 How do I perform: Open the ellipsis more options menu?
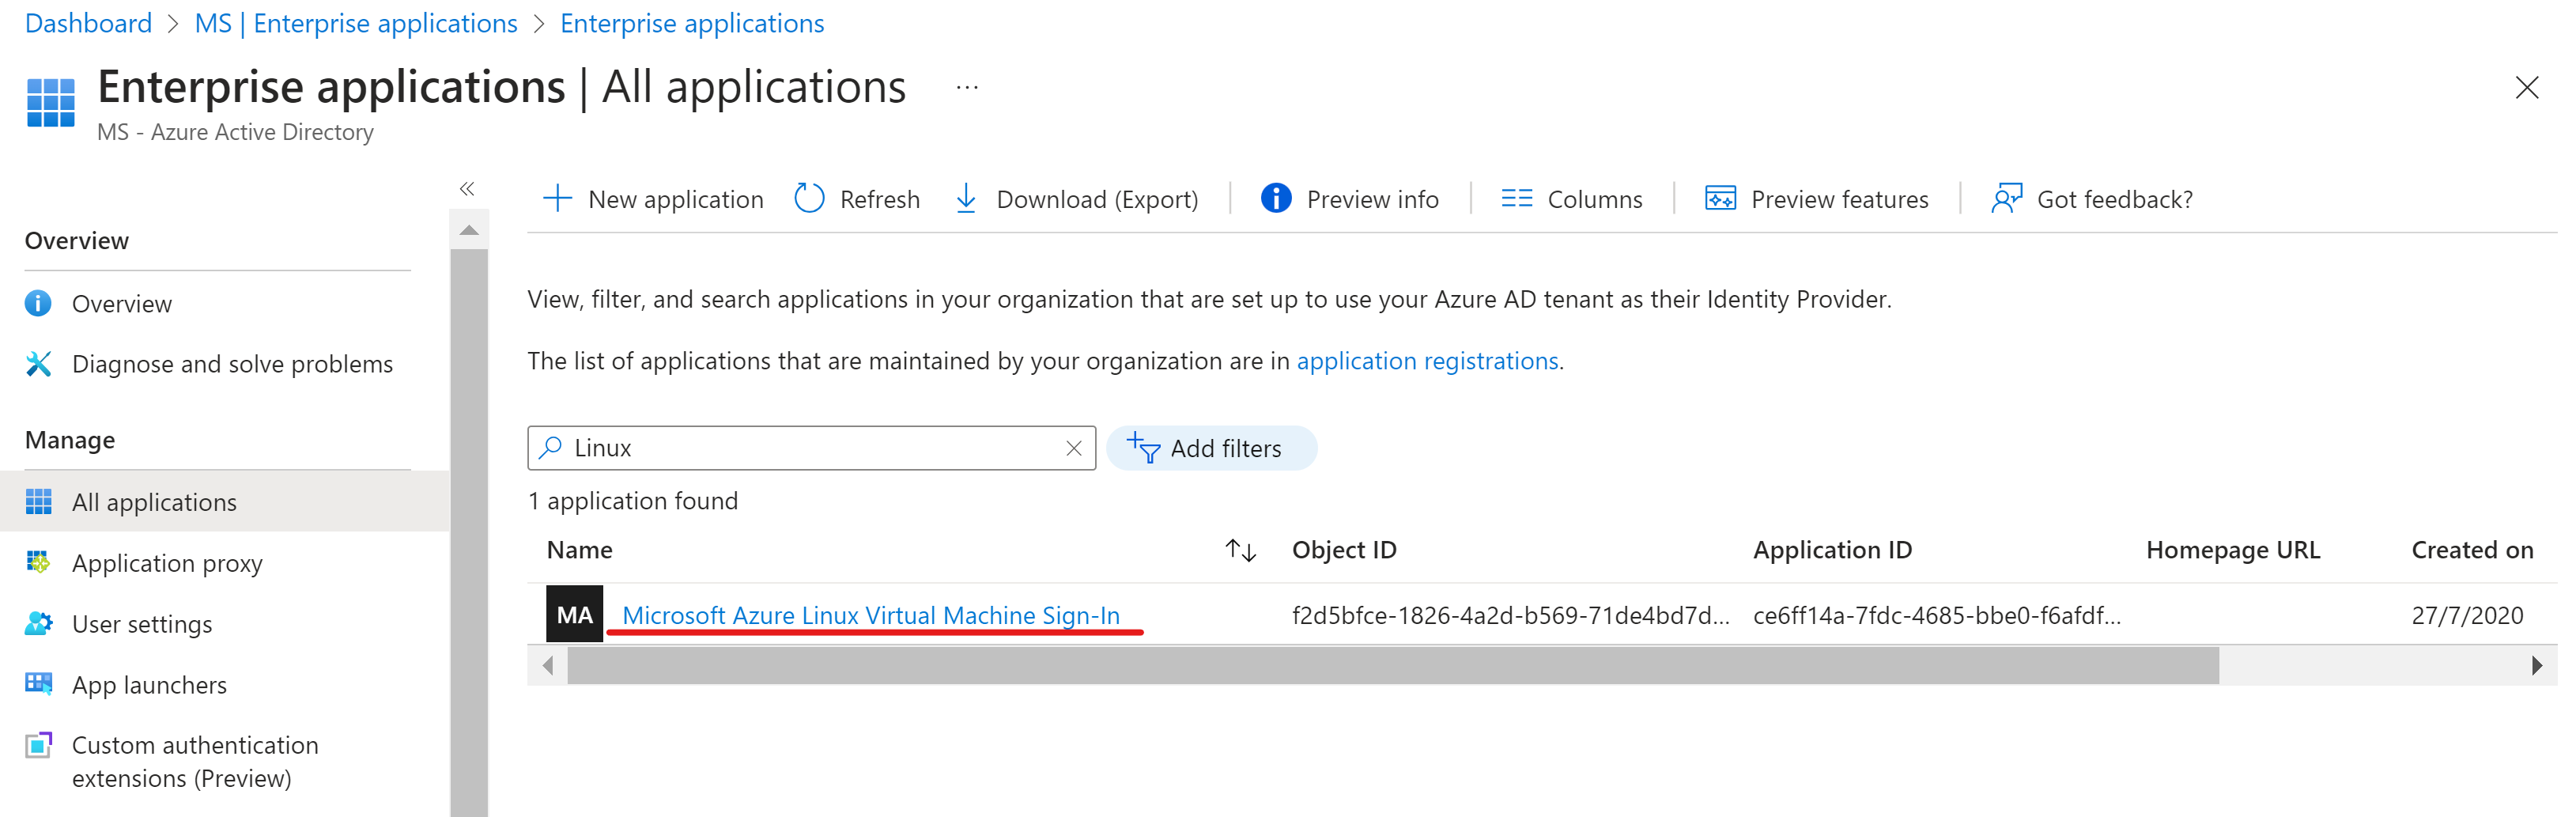967,88
